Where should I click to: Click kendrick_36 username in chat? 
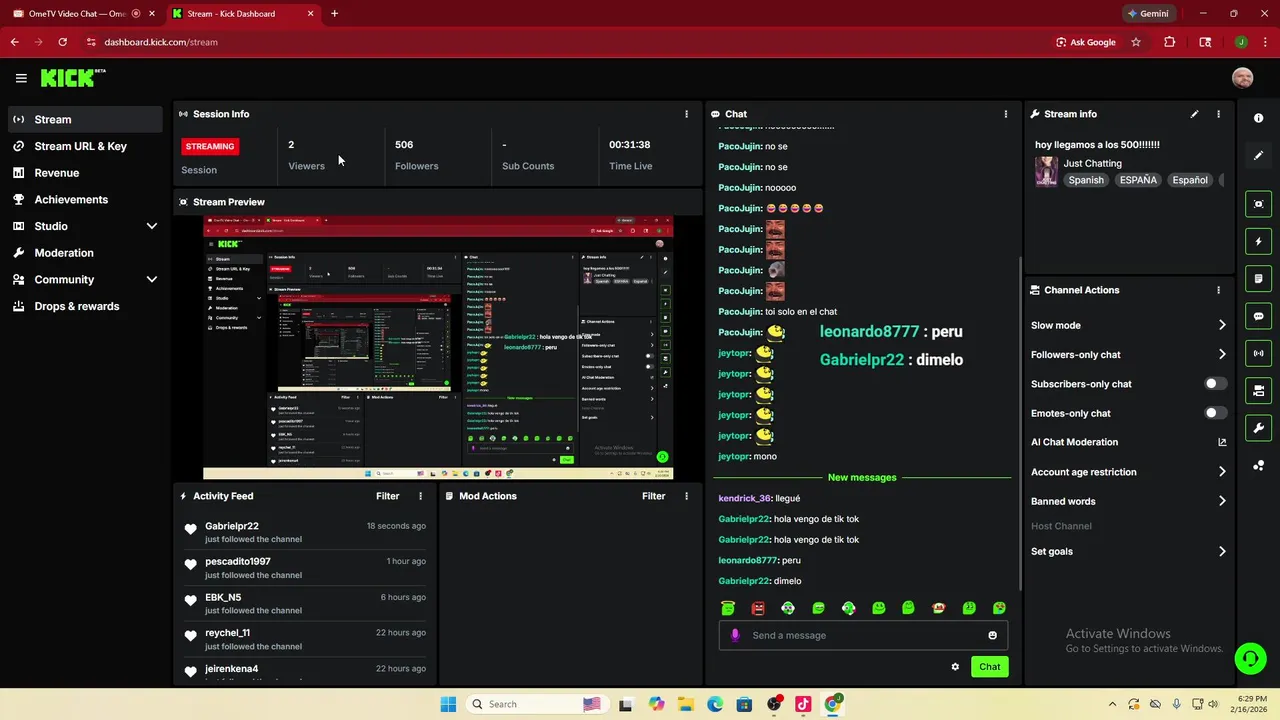tap(744, 498)
